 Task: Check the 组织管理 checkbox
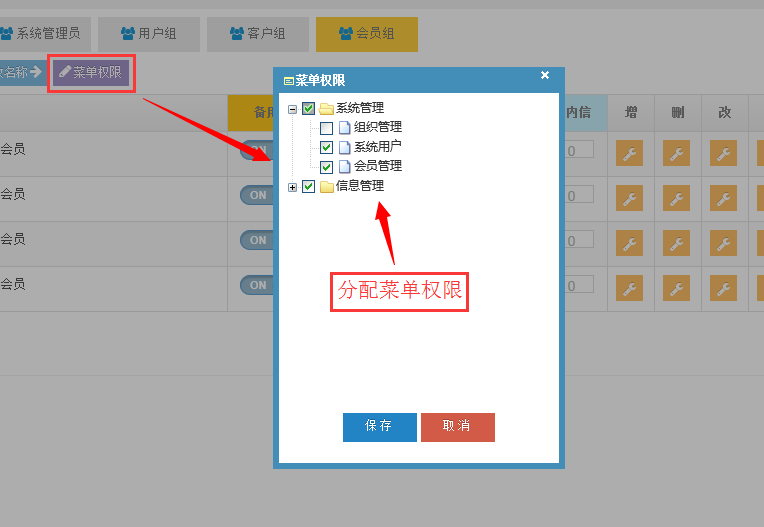point(326,128)
